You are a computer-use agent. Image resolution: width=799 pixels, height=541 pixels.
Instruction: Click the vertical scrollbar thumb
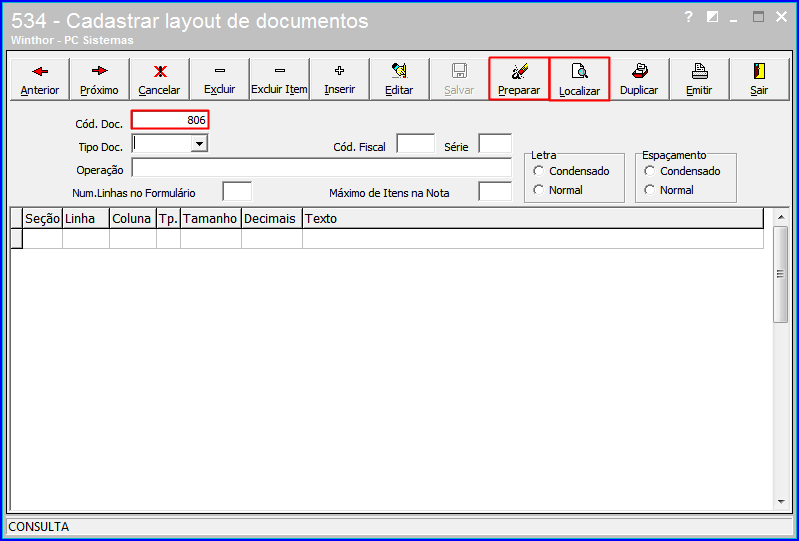[x=781, y=274]
